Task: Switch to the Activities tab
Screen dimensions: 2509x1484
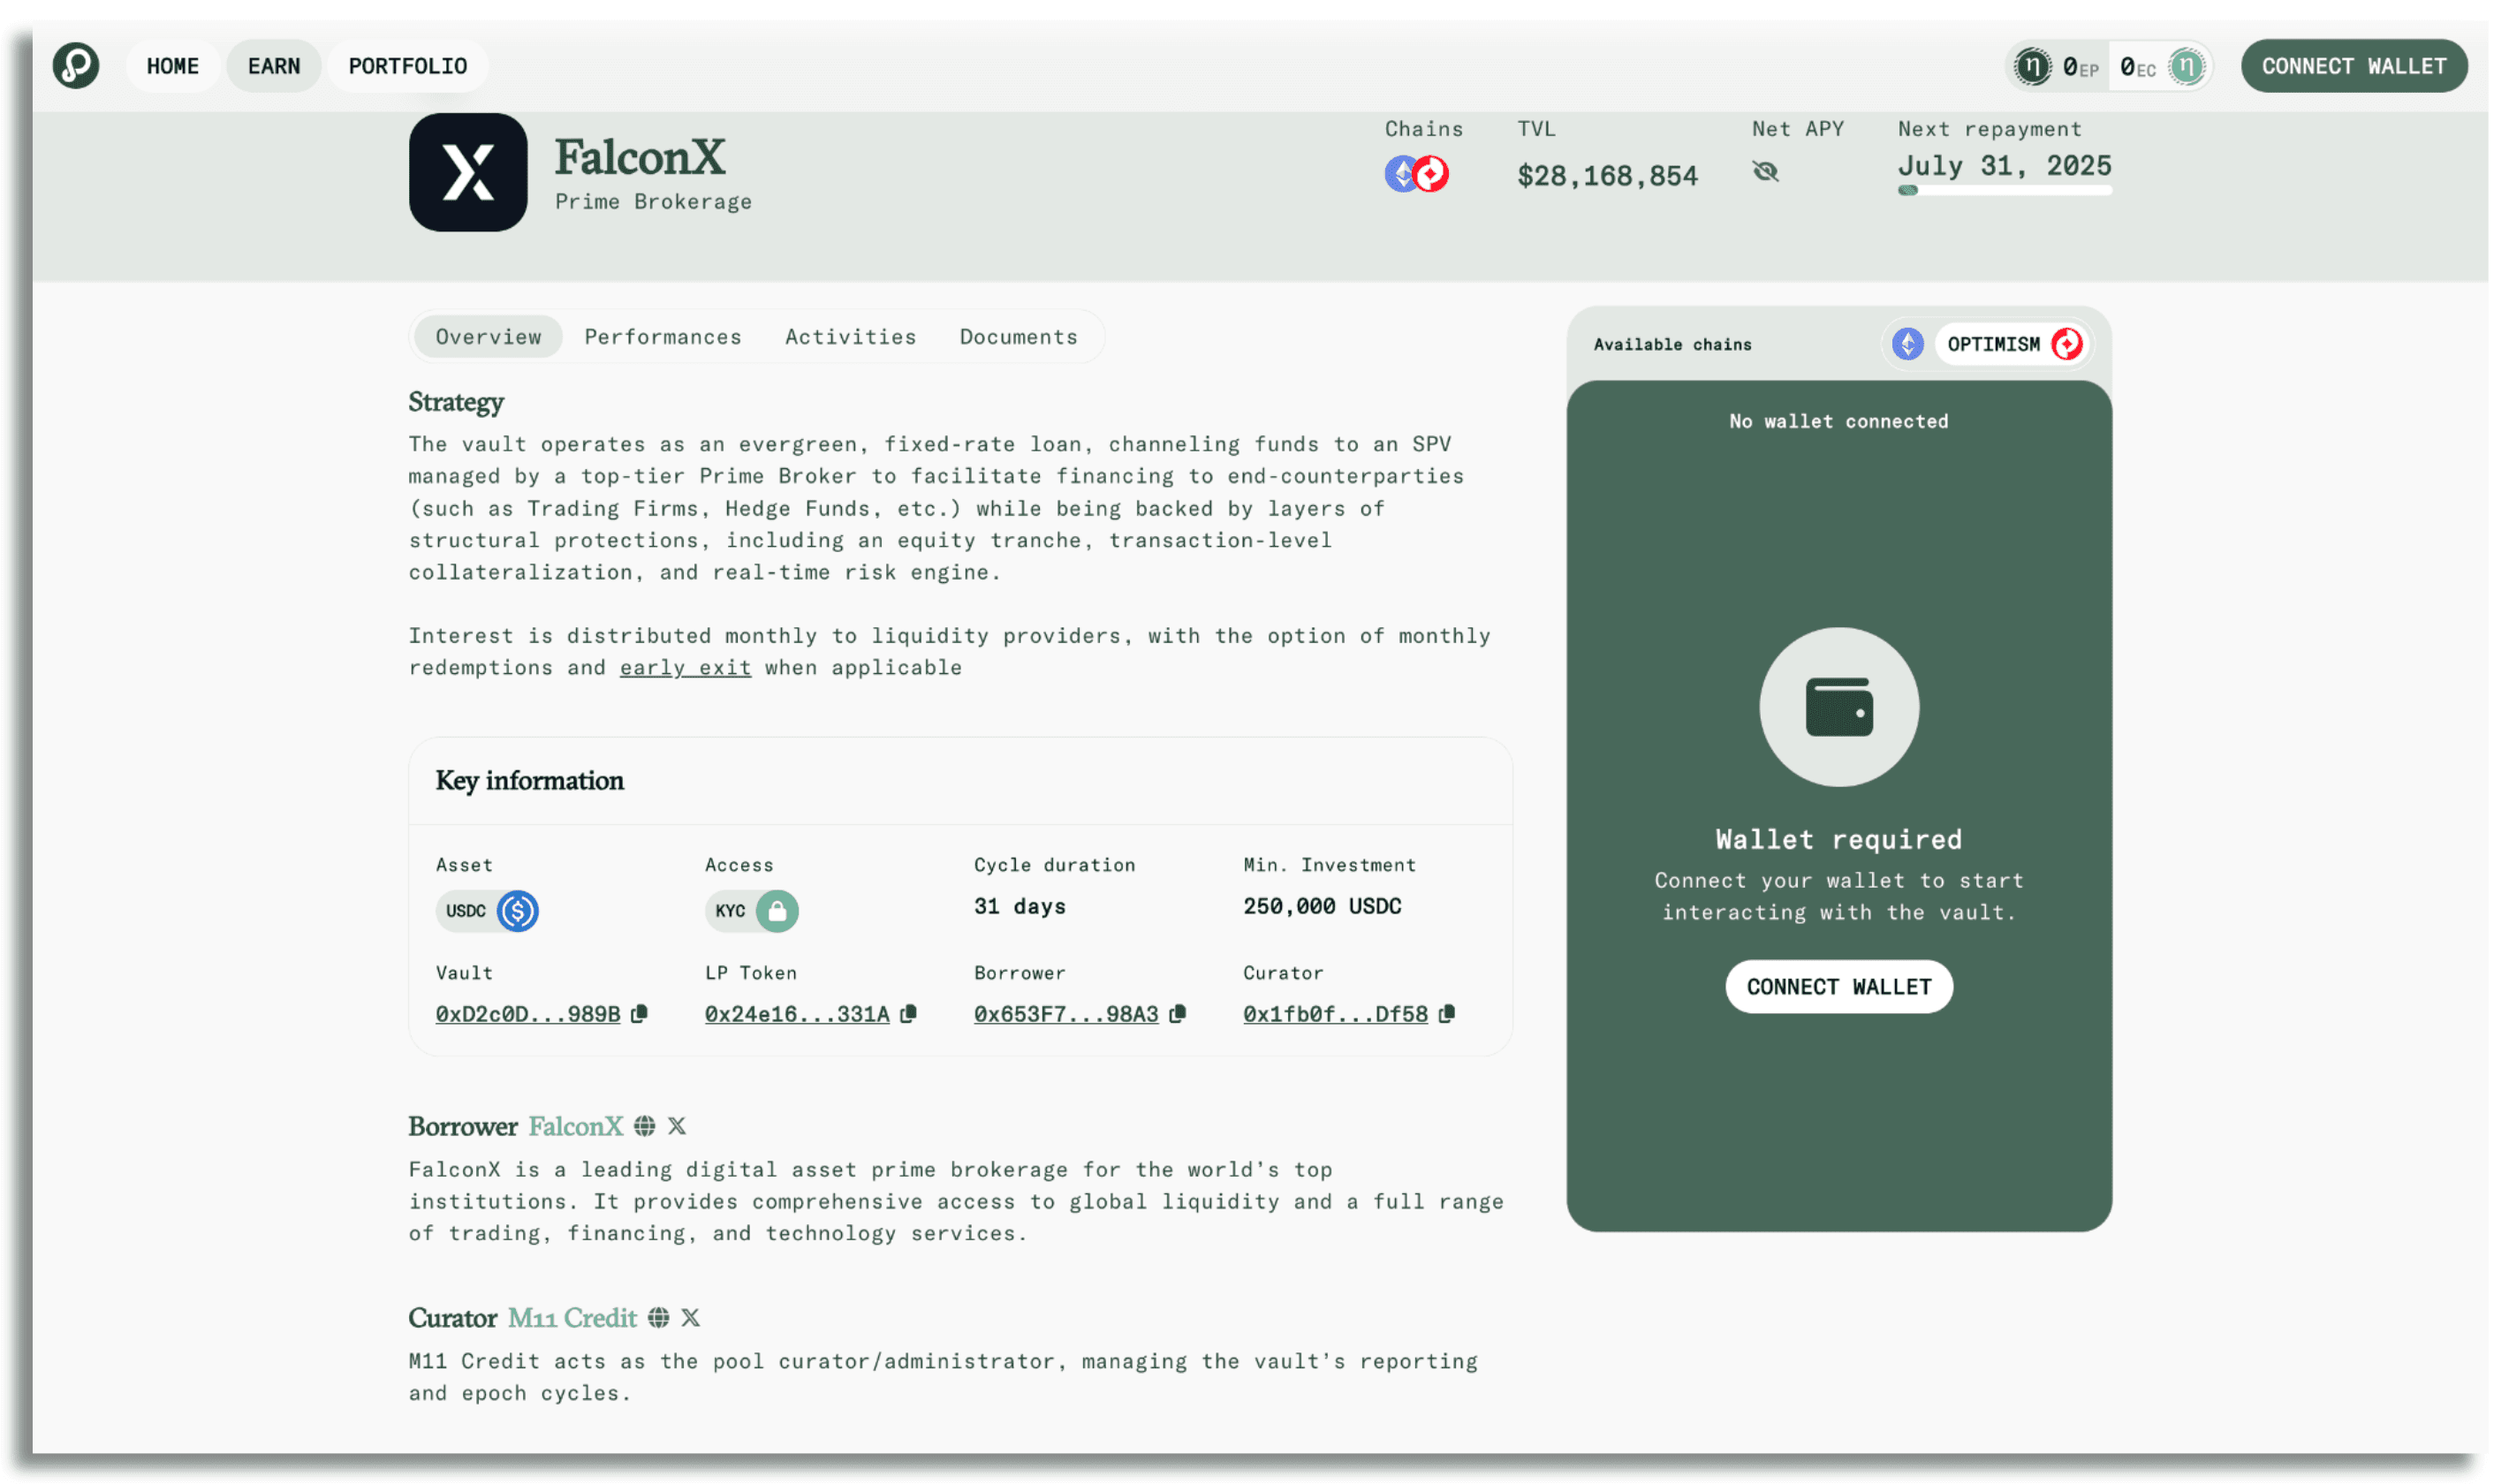Action: click(x=851, y=337)
